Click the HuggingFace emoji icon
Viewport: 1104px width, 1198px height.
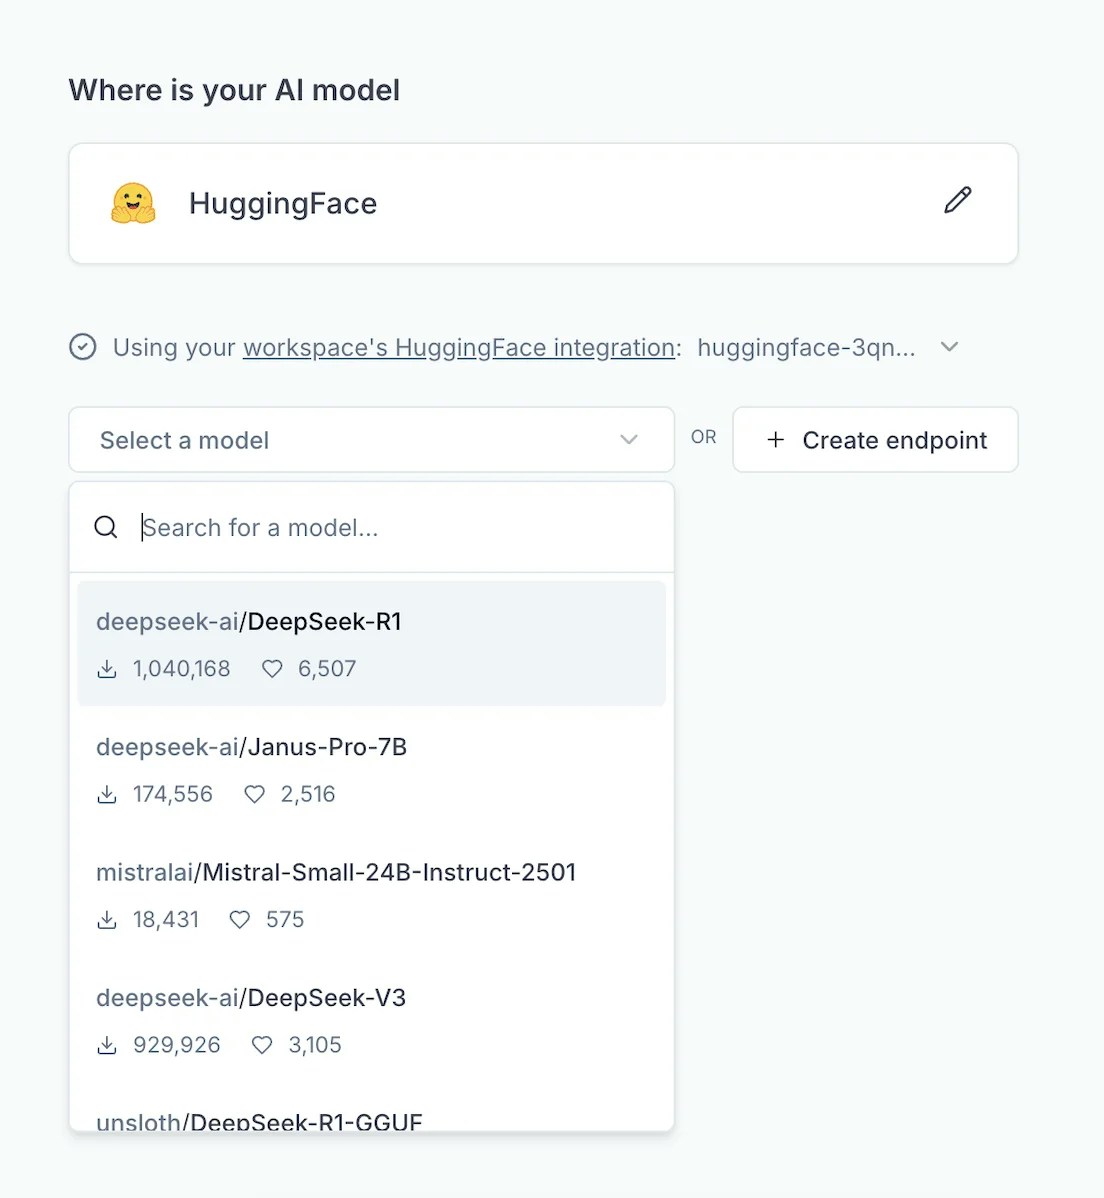(132, 203)
